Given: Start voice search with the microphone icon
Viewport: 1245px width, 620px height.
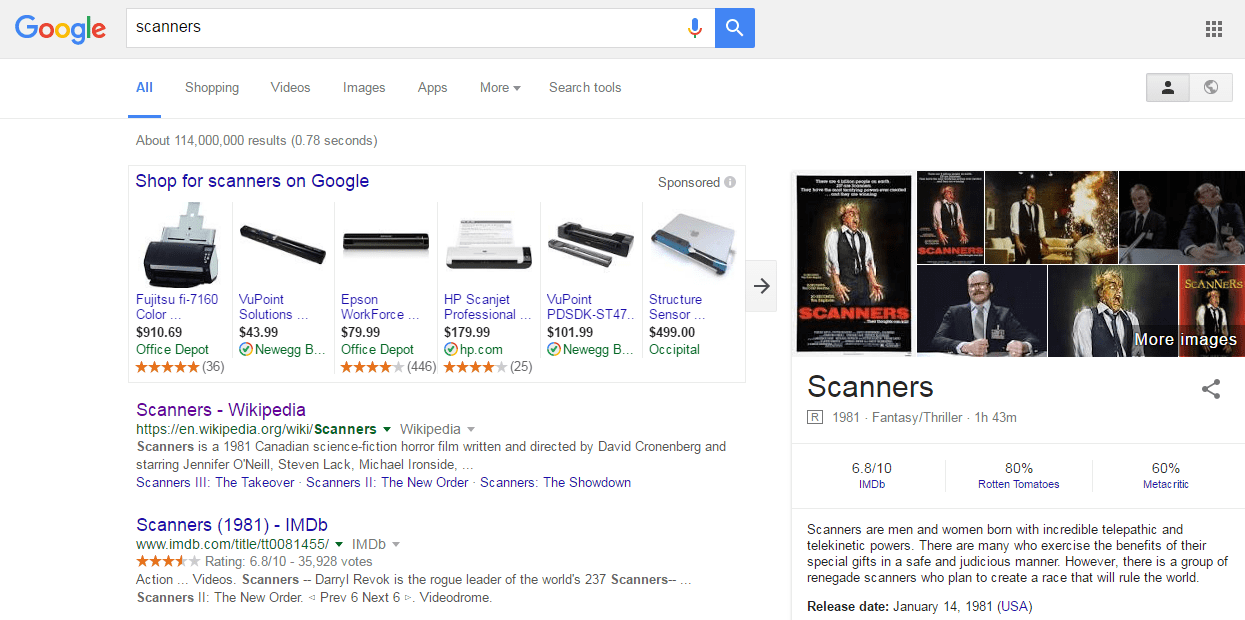Looking at the screenshot, I should click(694, 28).
